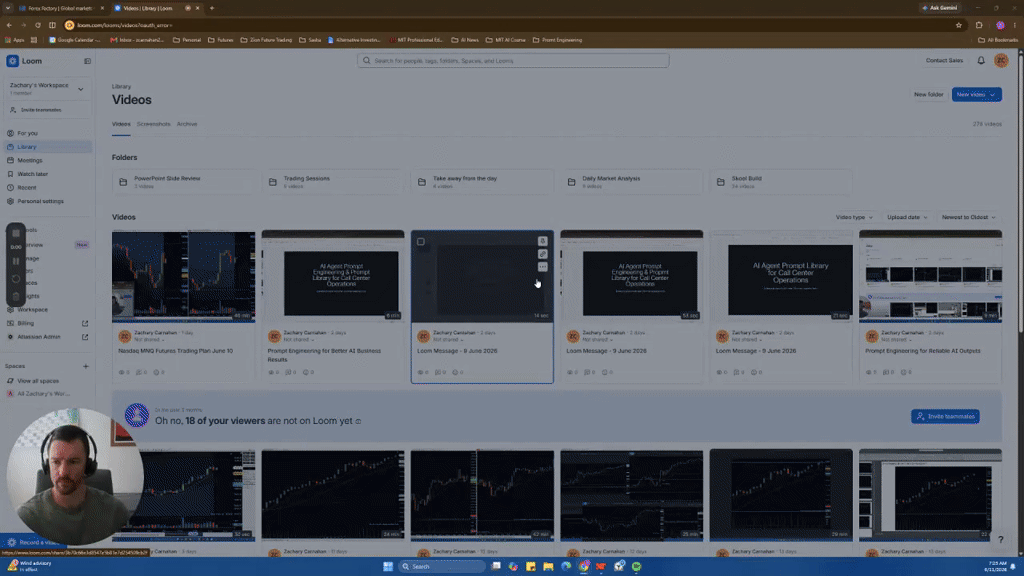Screen dimensions: 1024x576
Task: Switch to the Archive tab
Action: (x=187, y=124)
